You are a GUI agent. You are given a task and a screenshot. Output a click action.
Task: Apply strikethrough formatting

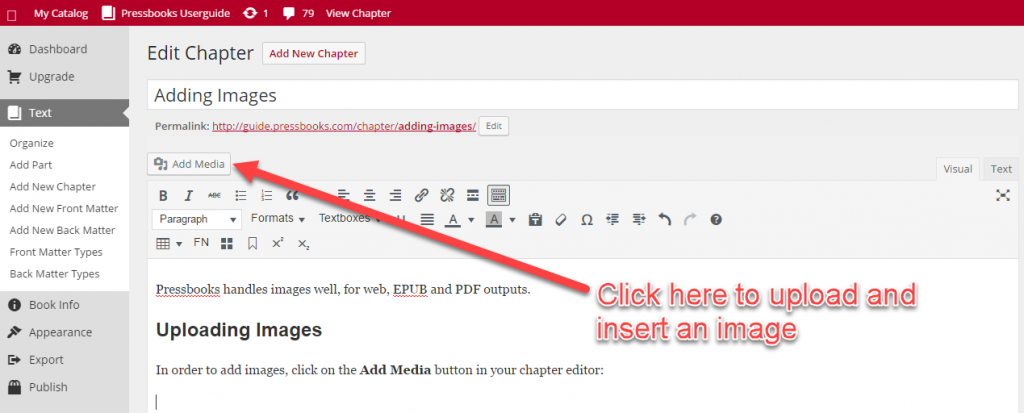(214, 195)
